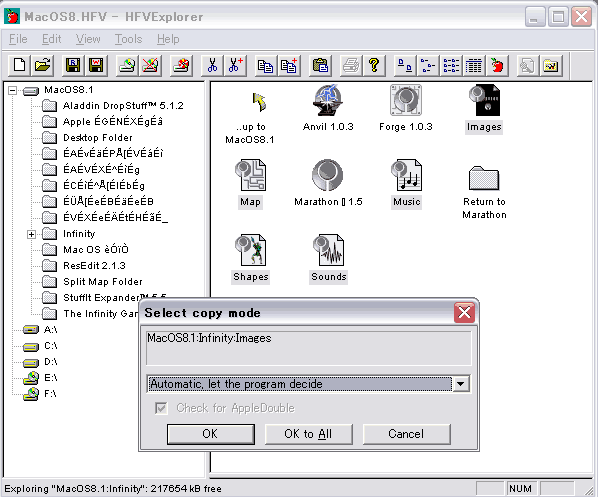Select Aladdin DropStuff 5.1.2 folder in tree

(123, 106)
